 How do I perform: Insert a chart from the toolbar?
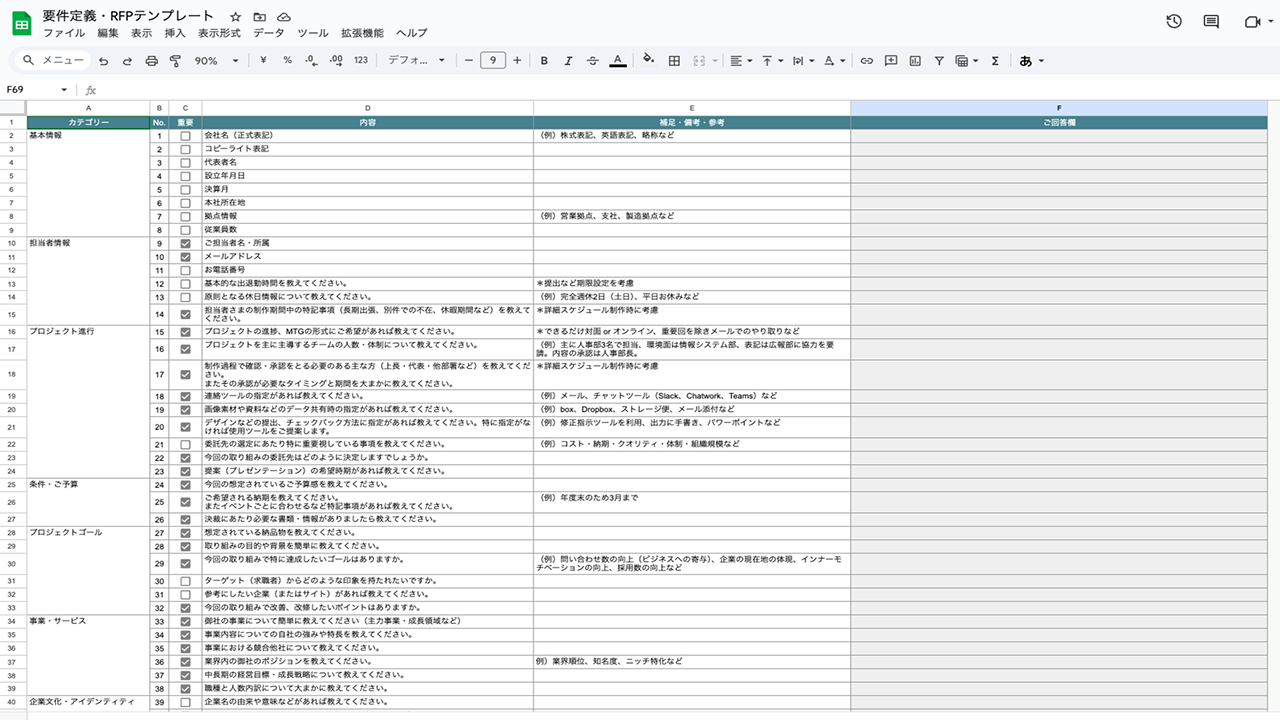pyautogui.click(x=915, y=61)
